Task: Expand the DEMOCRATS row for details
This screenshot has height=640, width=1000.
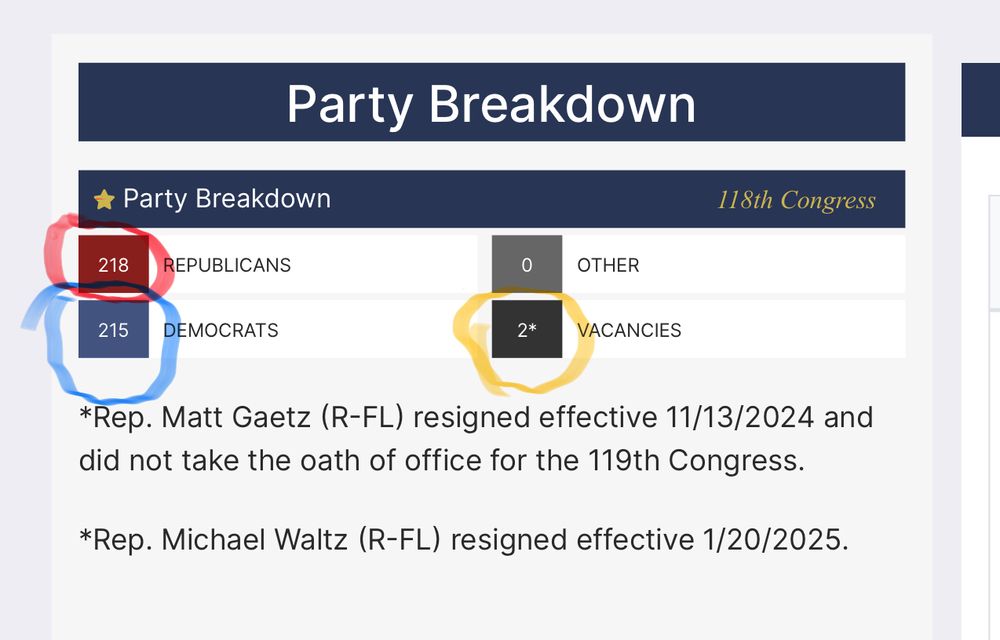Action: point(300,329)
